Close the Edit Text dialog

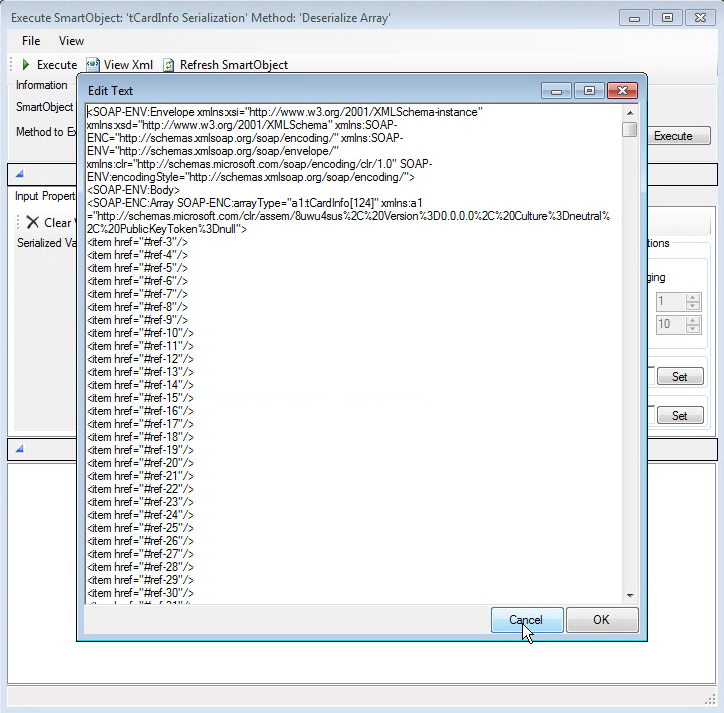[x=622, y=91]
